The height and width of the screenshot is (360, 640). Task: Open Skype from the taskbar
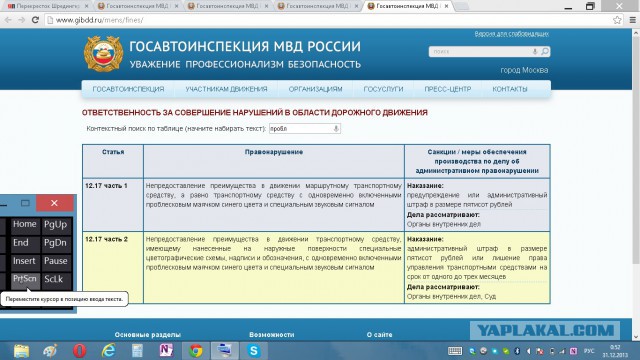click(253, 351)
